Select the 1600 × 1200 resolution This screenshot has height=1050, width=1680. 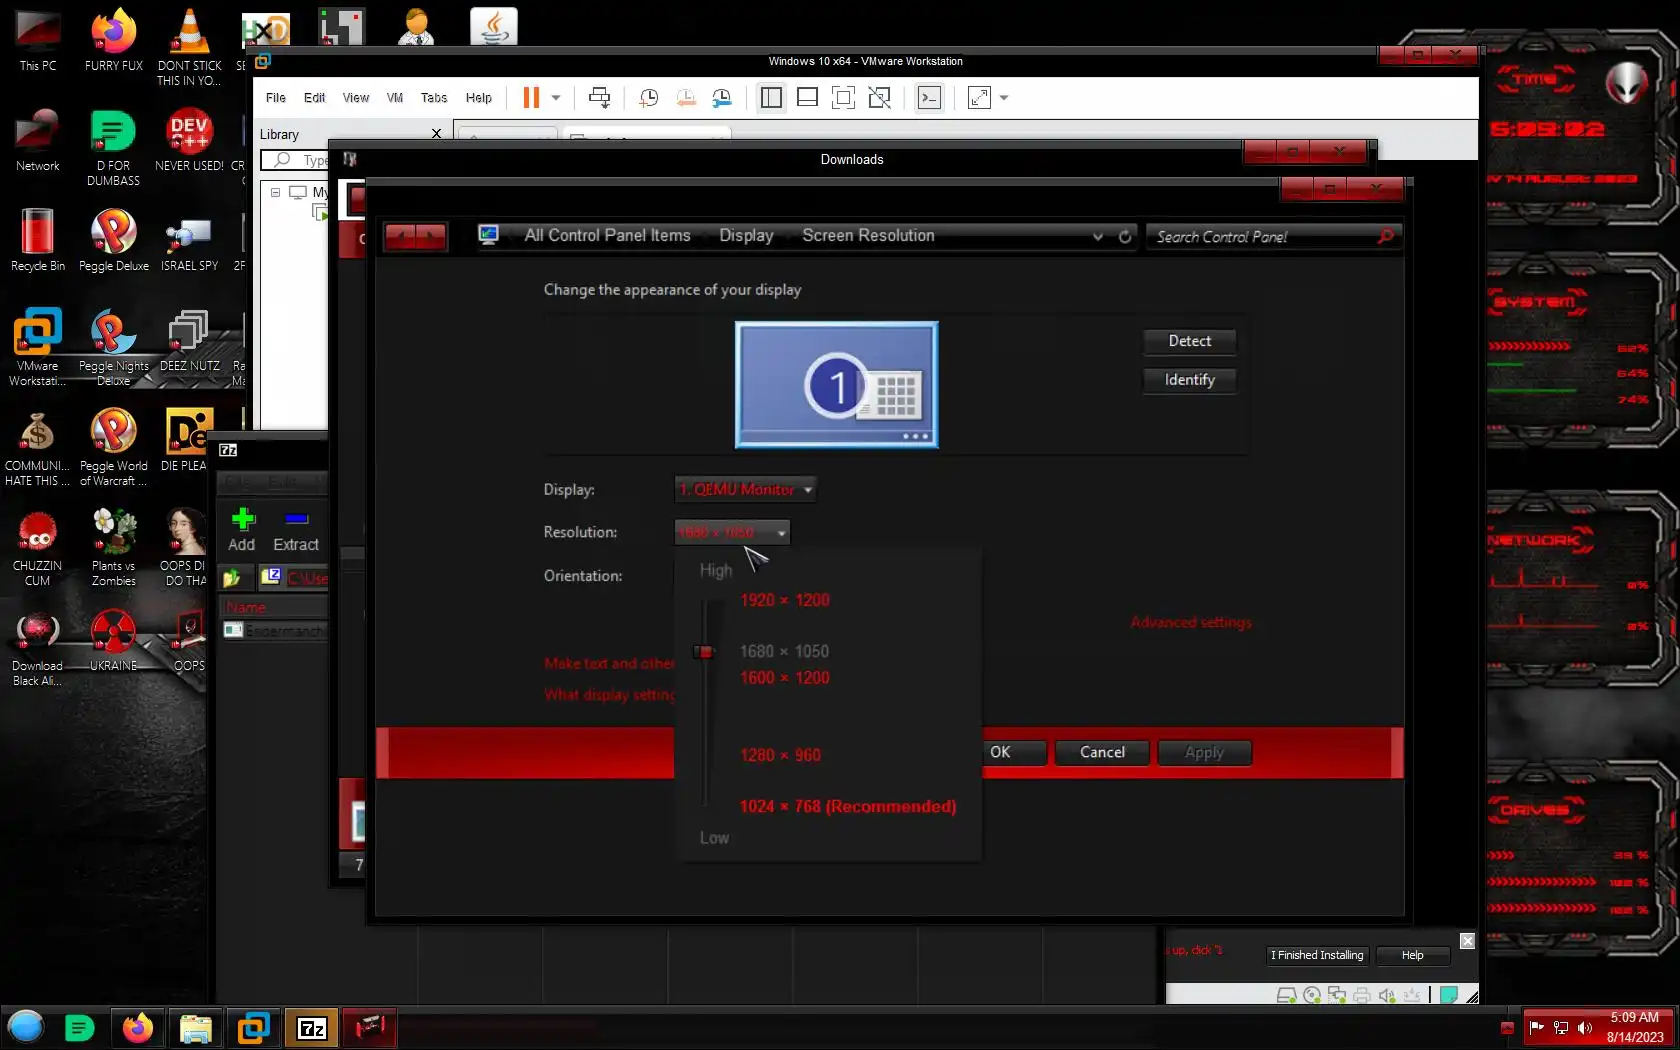tap(785, 678)
